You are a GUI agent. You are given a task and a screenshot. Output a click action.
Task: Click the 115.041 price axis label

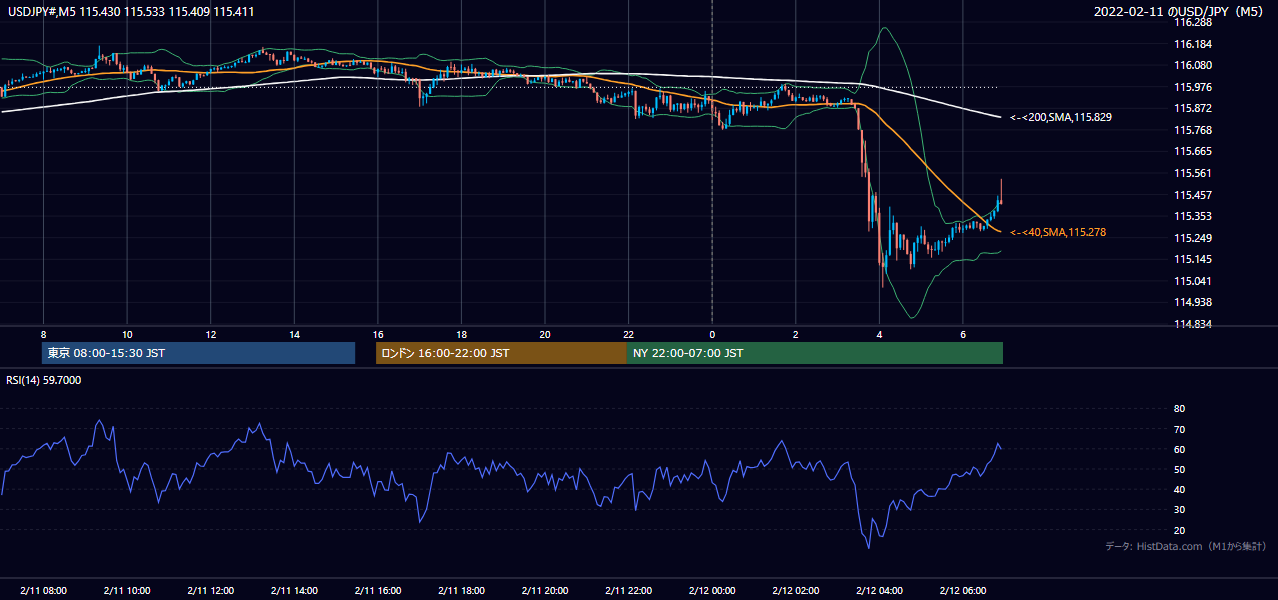click(1193, 281)
